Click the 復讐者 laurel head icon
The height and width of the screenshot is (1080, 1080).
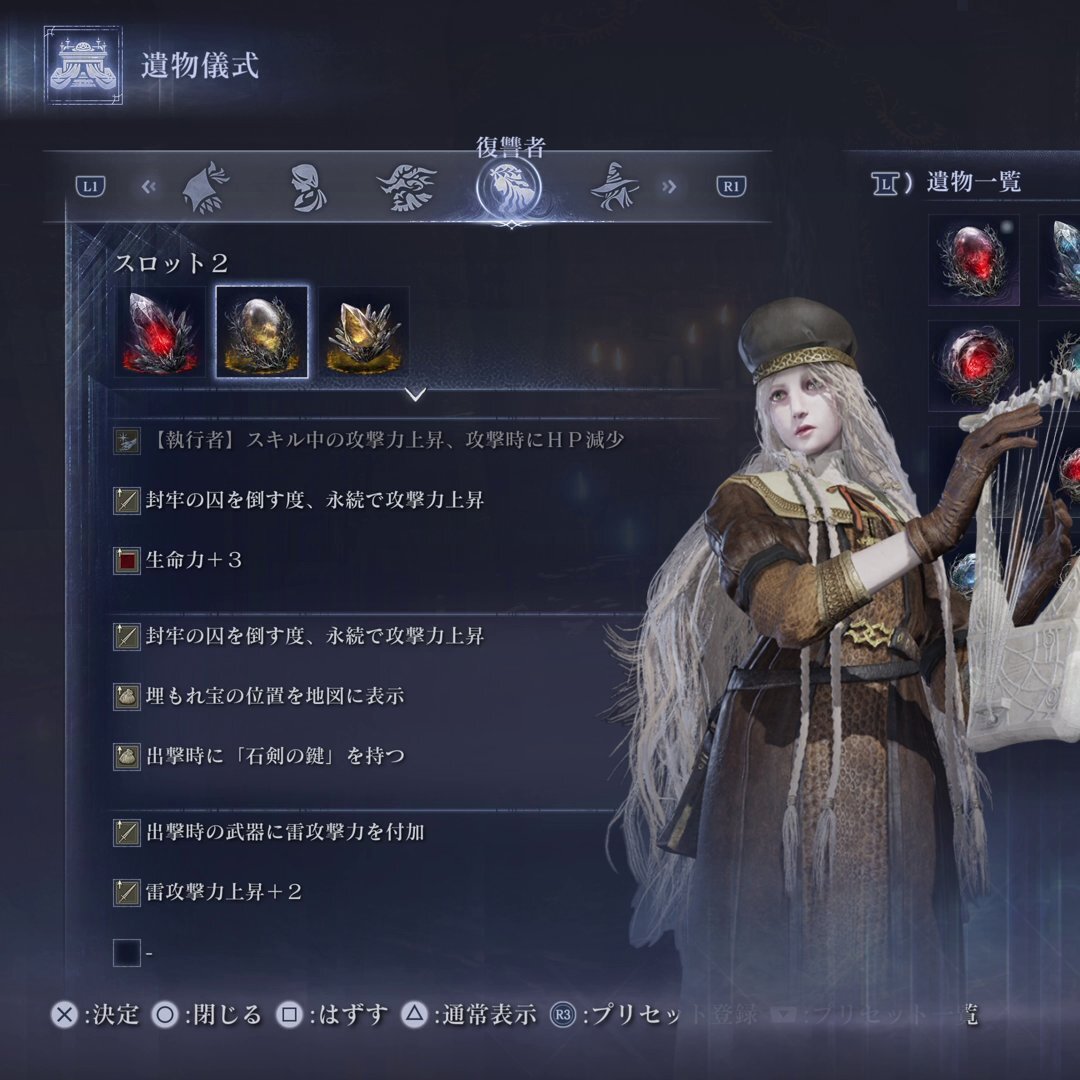pyautogui.click(x=509, y=187)
